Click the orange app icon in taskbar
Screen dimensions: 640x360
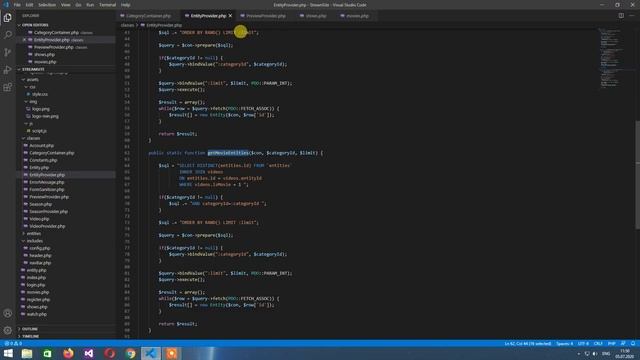coord(171,353)
